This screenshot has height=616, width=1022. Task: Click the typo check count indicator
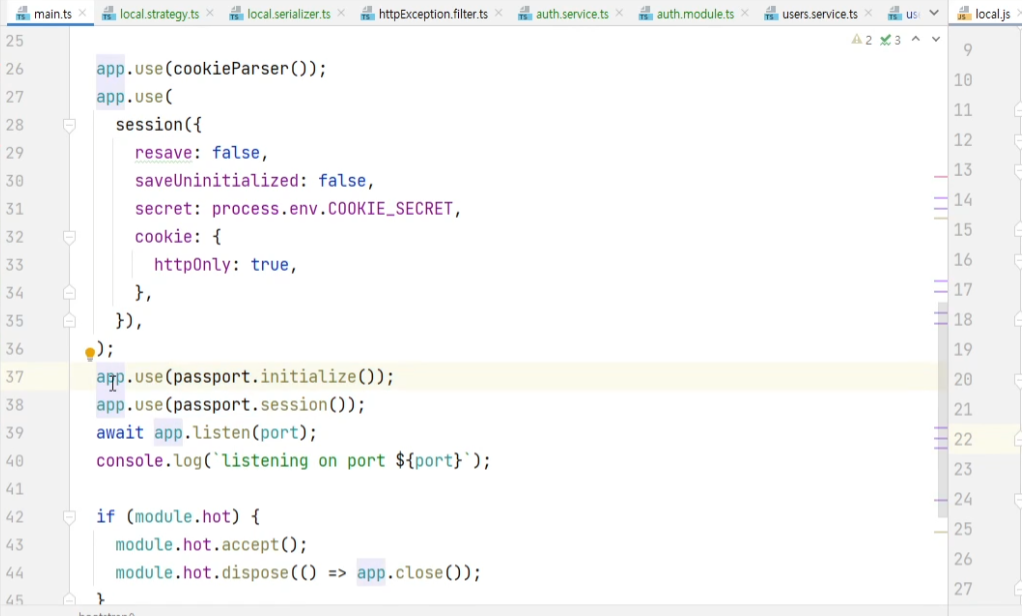[x=890, y=40]
